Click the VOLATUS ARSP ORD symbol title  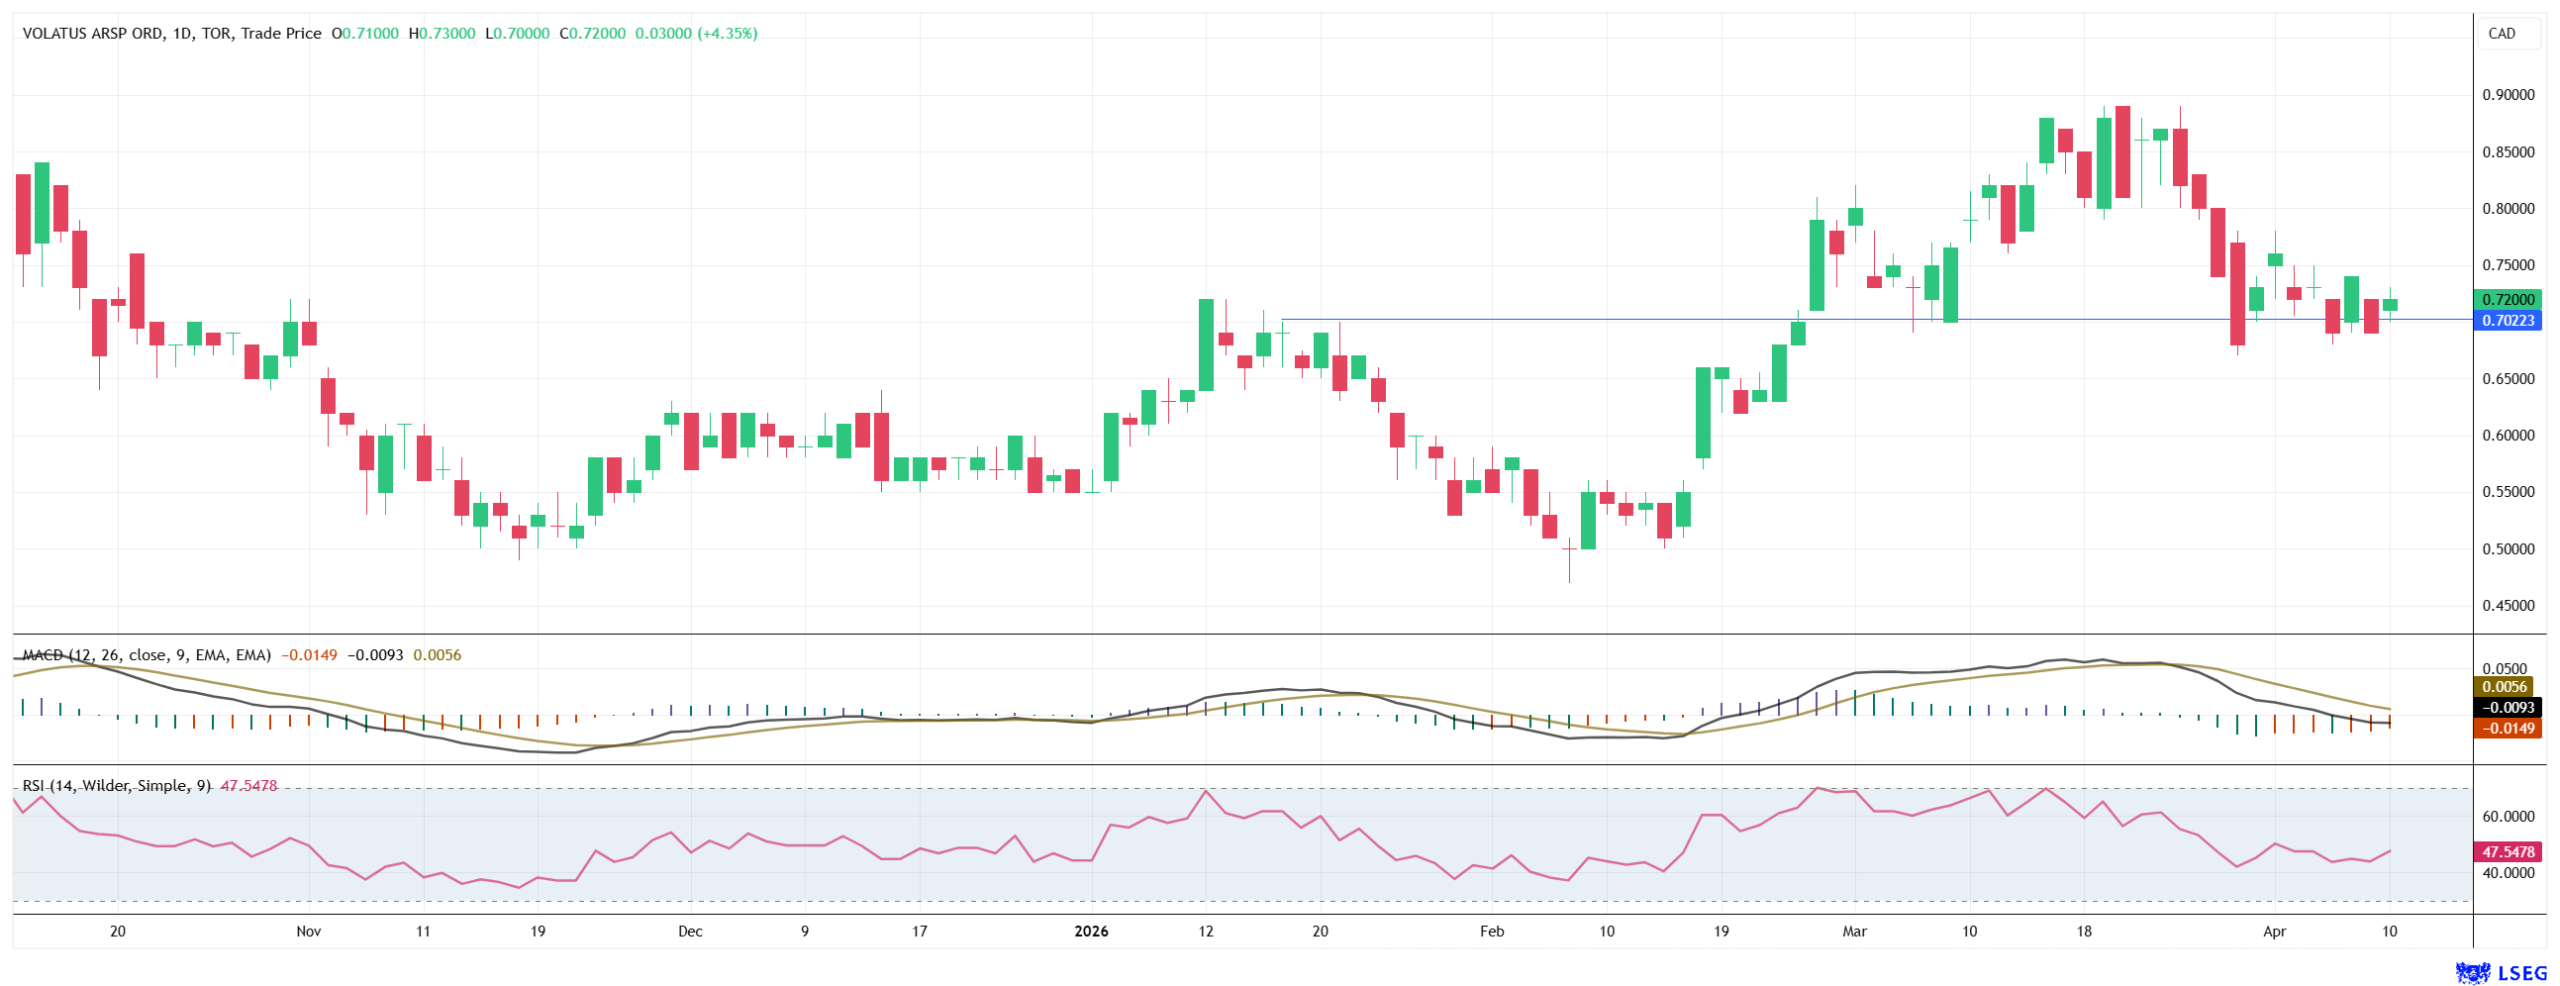[92, 33]
